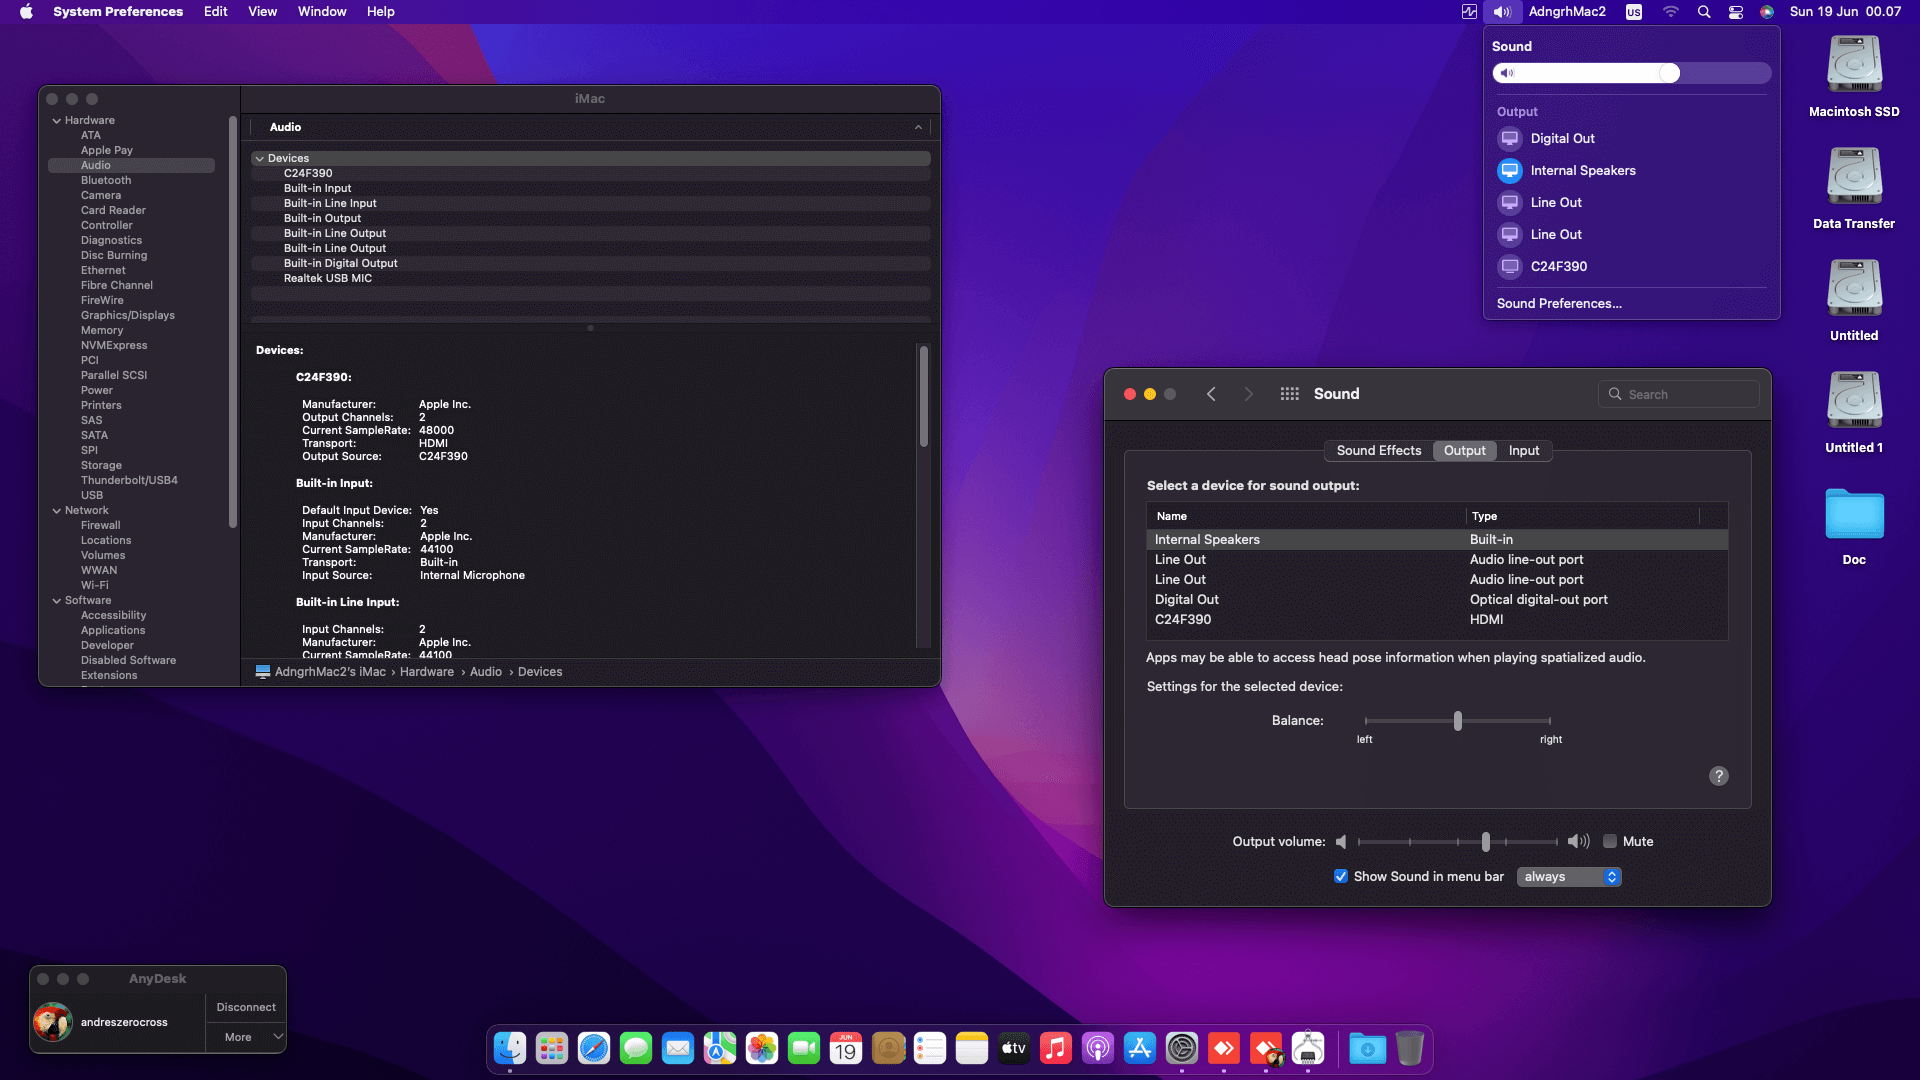Open the always dropdown next to Show Sound
Screen dimensions: 1920x1080
pos(1568,876)
